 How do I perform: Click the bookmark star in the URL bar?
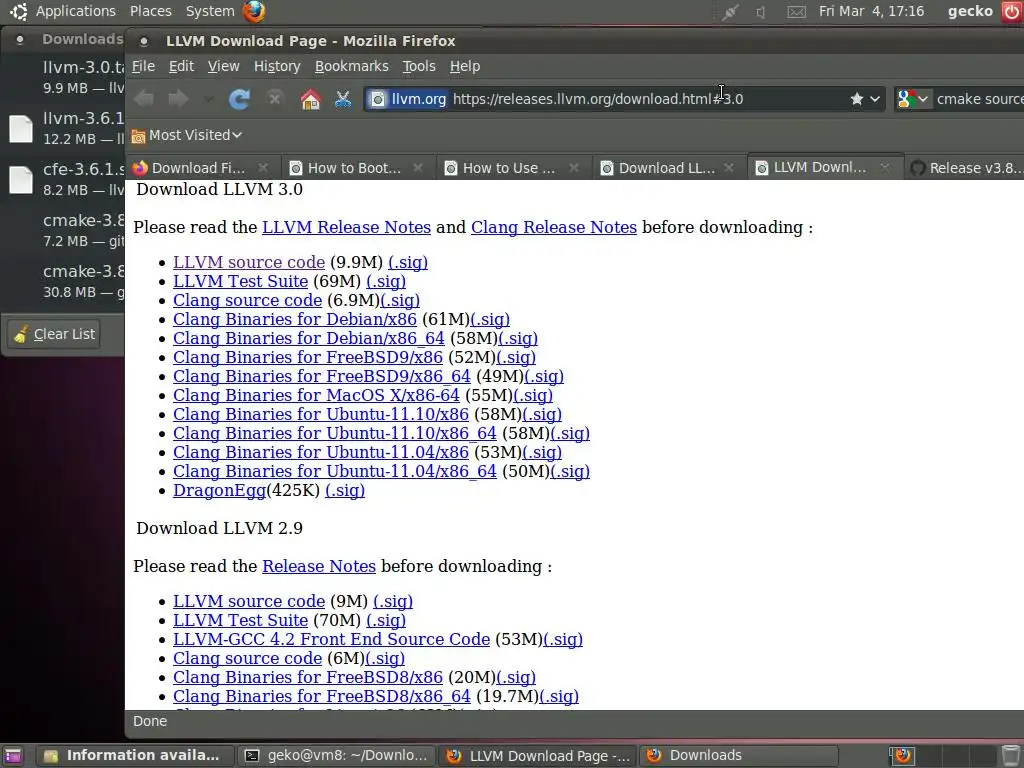pyautogui.click(x=857, y=99)
